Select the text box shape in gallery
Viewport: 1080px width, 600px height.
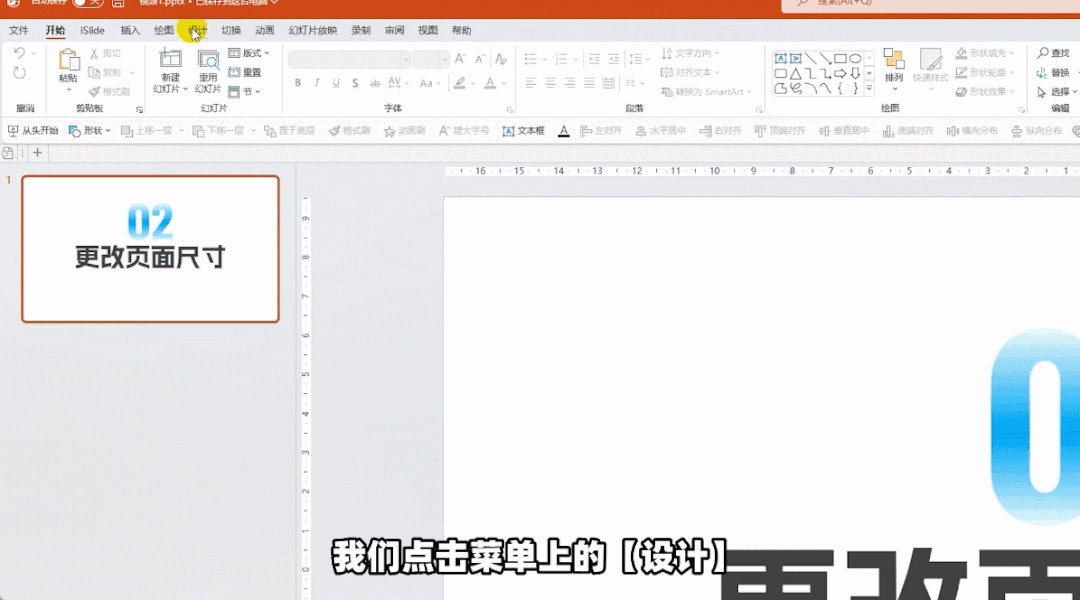(x=780, y=59)
